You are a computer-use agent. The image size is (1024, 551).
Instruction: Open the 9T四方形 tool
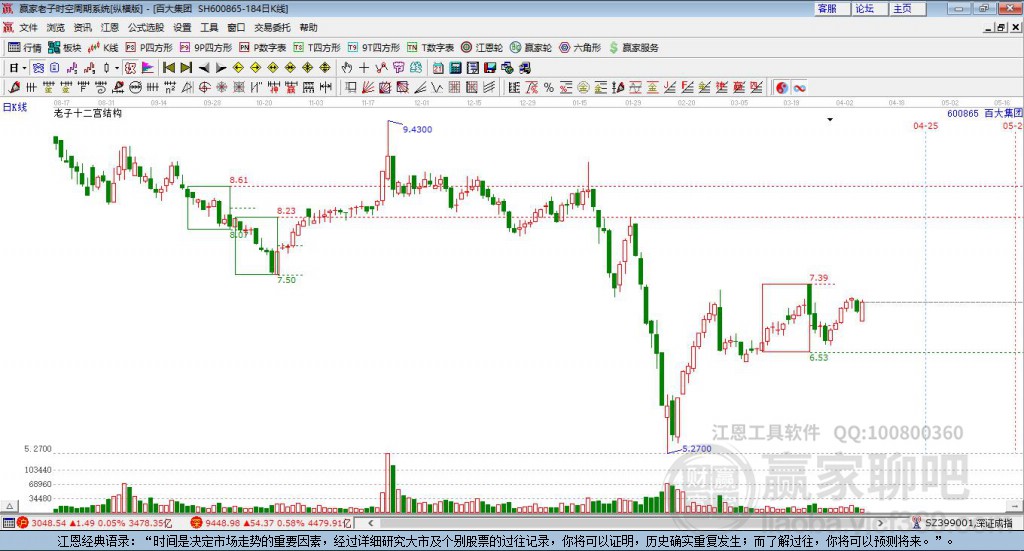(374, 48)
